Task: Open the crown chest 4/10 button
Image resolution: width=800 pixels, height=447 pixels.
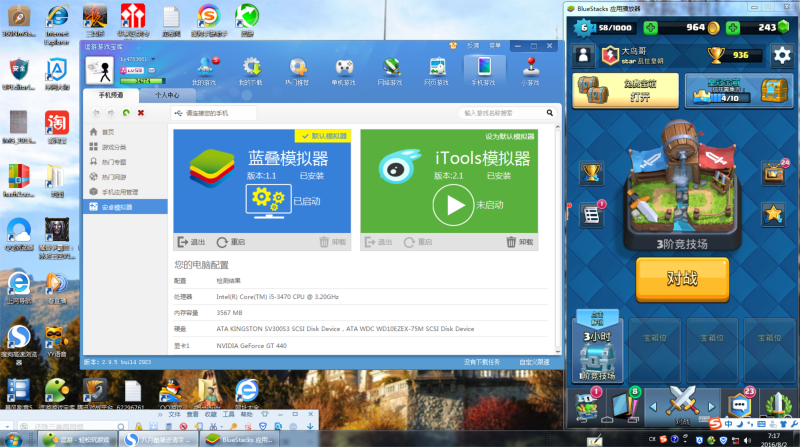Action: [x=738, y=90]
